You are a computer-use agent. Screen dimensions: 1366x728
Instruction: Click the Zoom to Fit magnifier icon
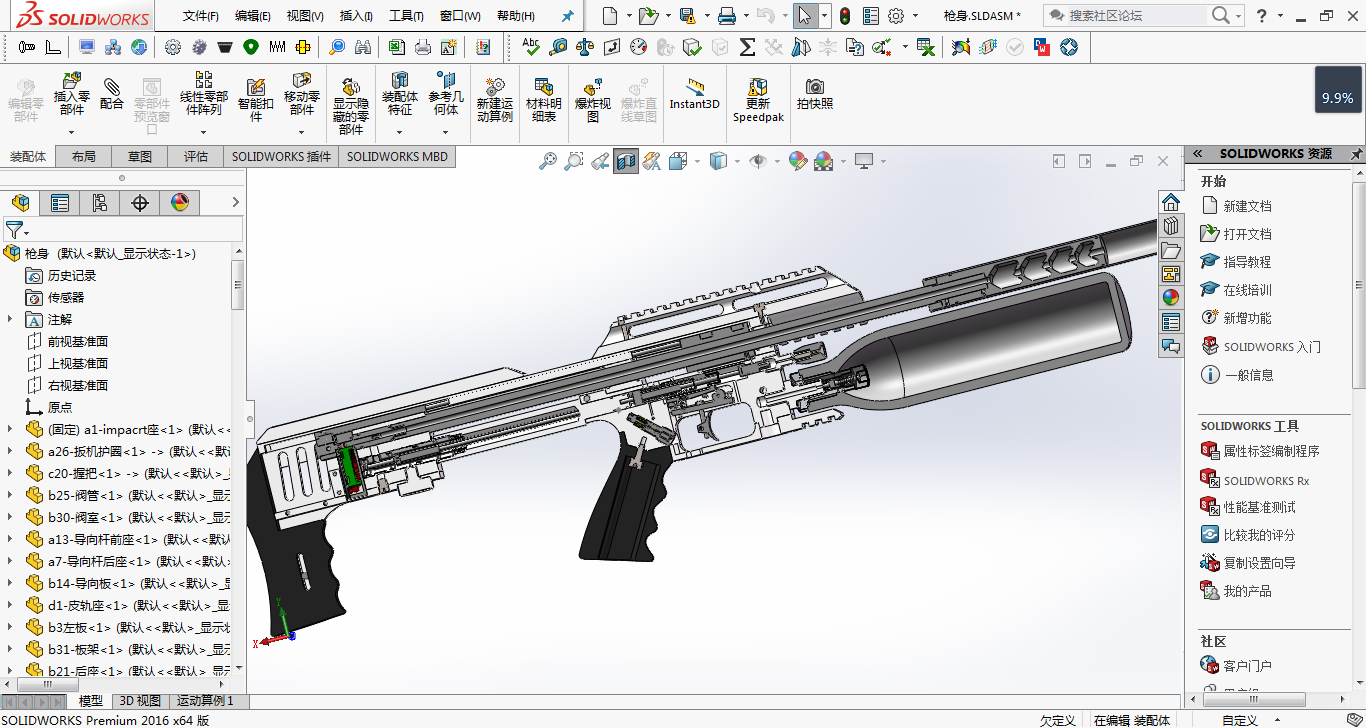coord(547,160)
